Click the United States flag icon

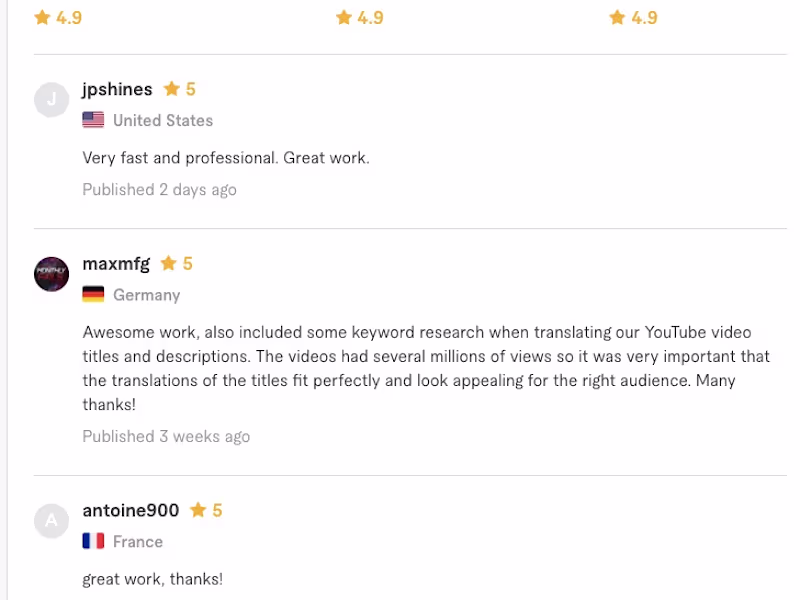coord(93,120)
